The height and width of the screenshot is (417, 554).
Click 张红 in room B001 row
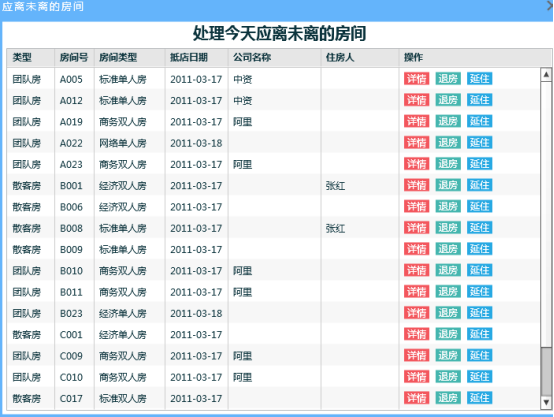(x=335, y=186)
